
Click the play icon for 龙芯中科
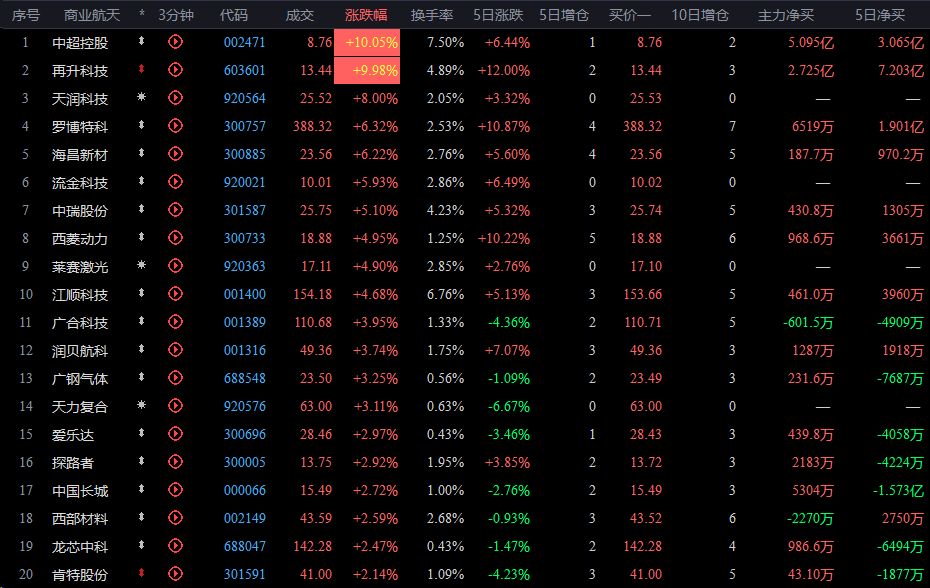176,547
